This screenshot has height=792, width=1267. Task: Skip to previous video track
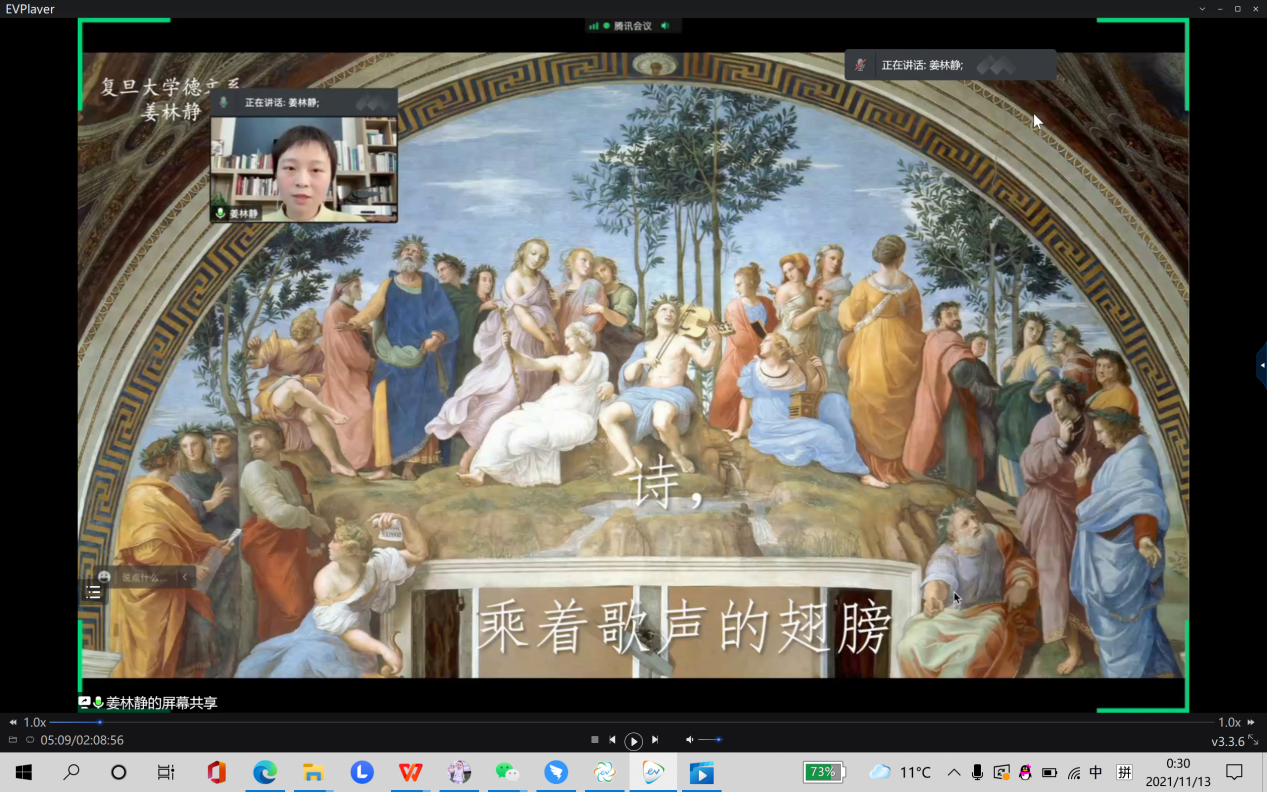pyautogui.click(x=612, y=740)
